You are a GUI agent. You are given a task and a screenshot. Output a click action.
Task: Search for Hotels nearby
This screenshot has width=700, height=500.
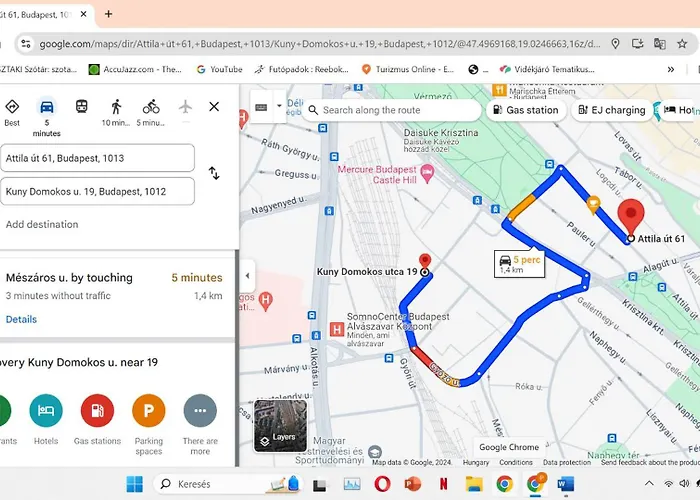point(46,411)
